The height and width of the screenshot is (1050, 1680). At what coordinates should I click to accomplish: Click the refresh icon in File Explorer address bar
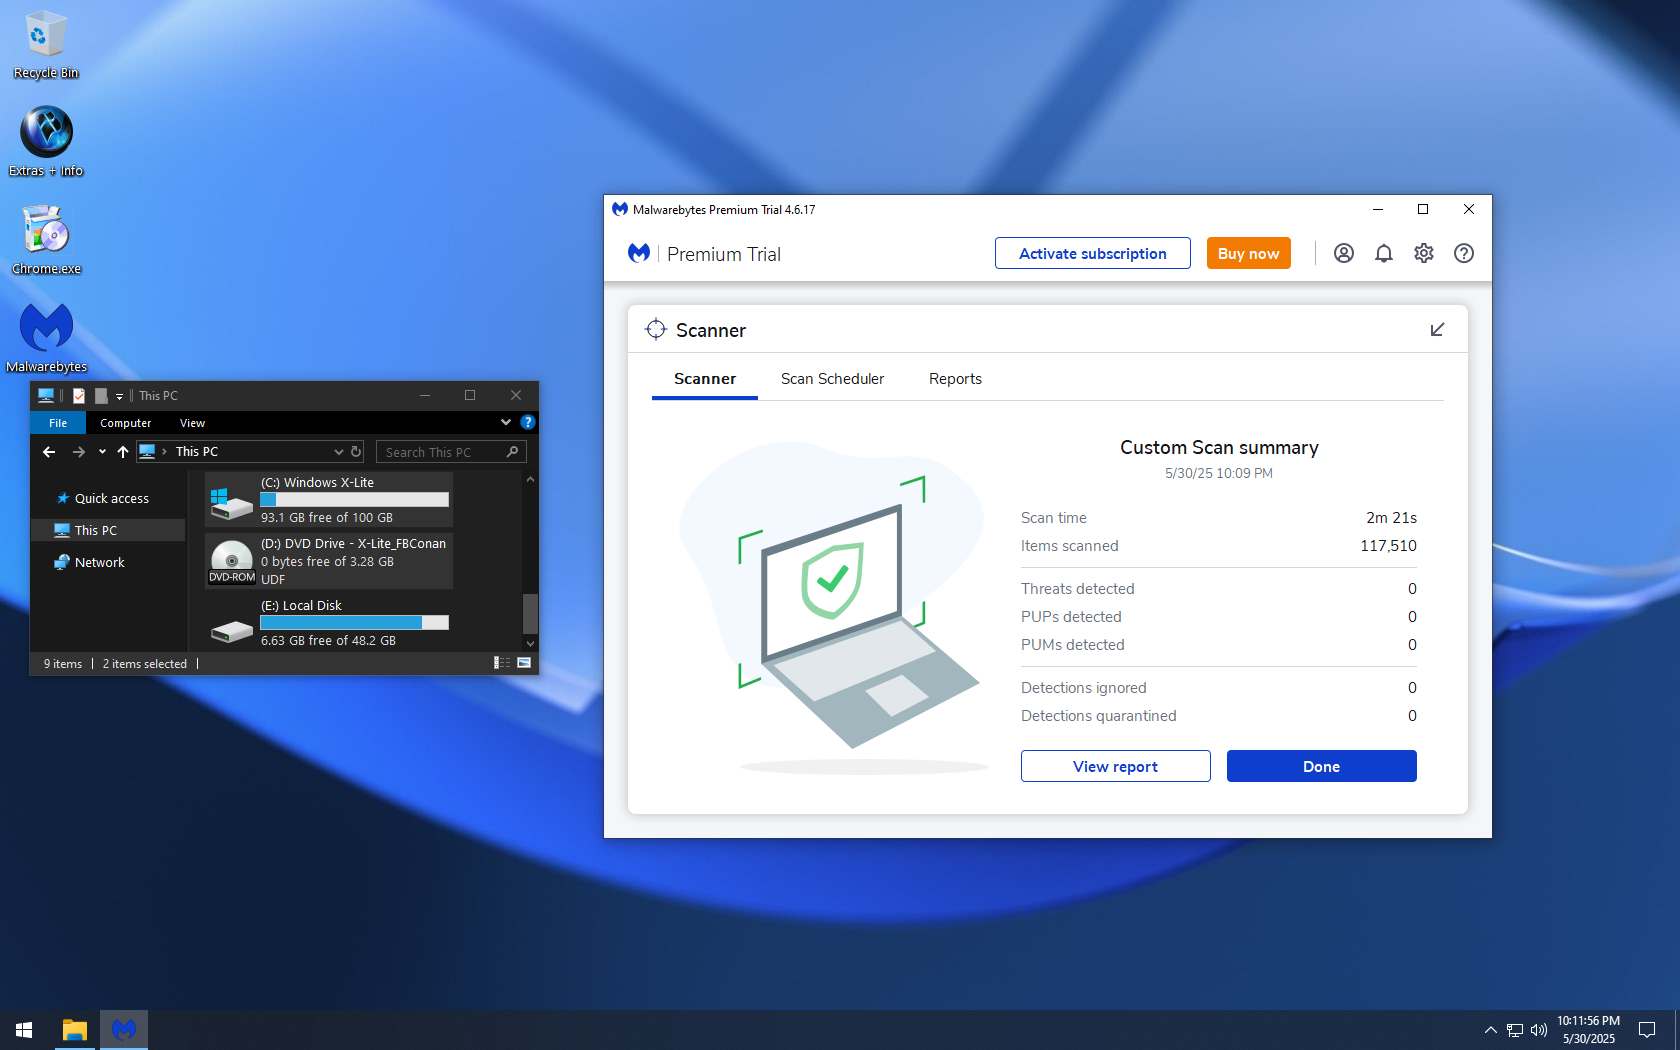pyautogui.click(x=356, y=452)
